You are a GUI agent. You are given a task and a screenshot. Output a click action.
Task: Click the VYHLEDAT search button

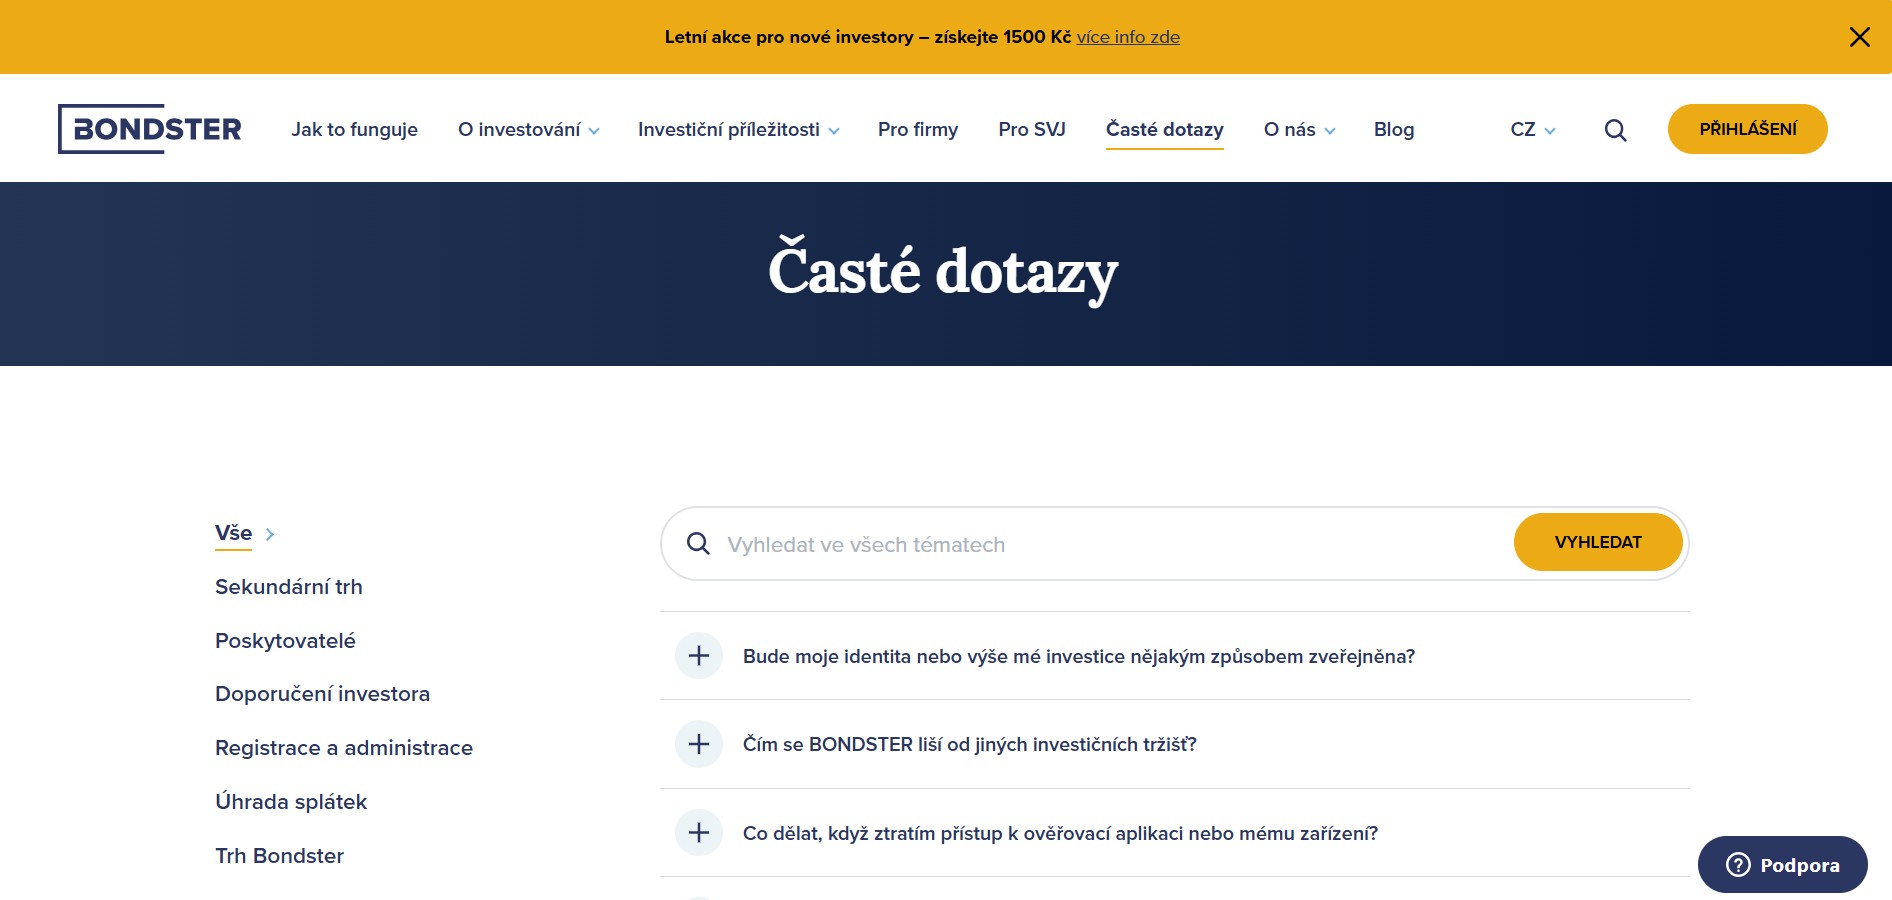click(1598, 542)
